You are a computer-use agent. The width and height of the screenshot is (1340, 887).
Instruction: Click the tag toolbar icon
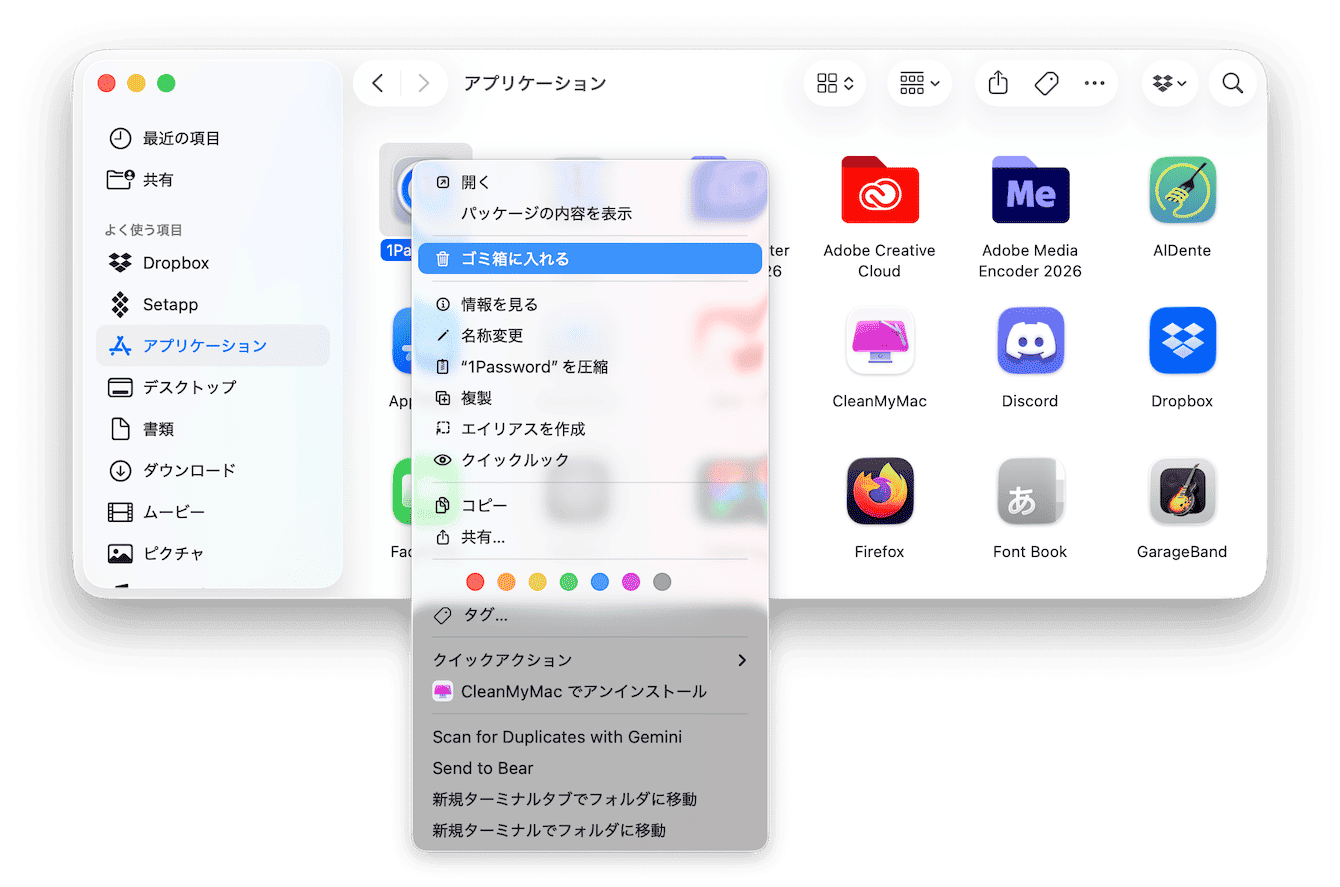coord(1046,83)
